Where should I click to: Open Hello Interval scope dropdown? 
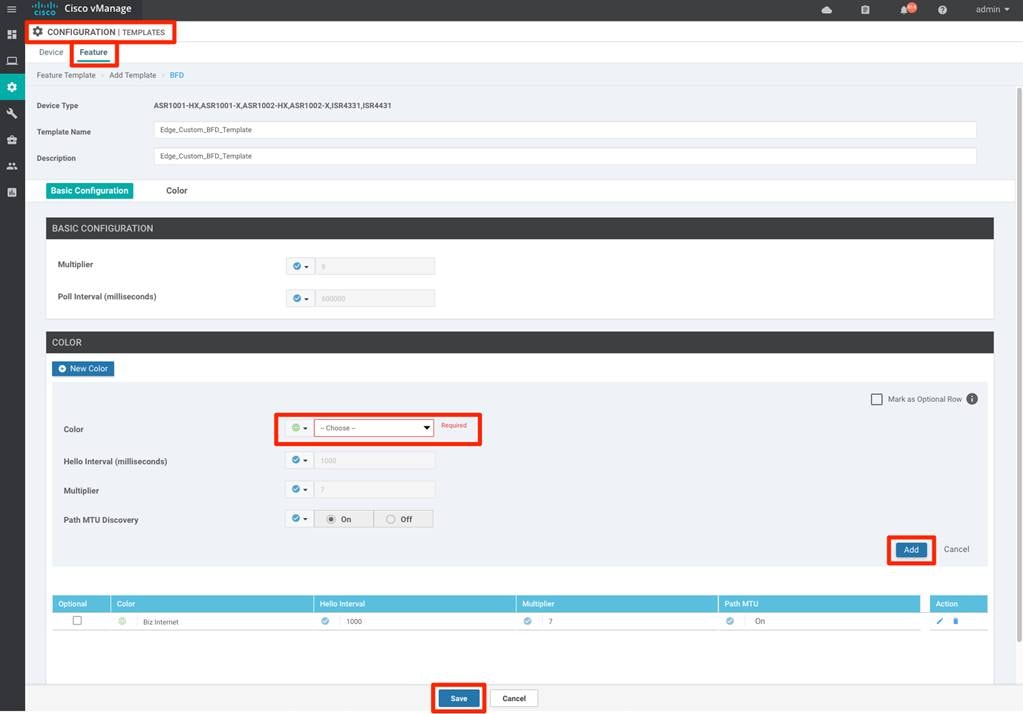299,460
